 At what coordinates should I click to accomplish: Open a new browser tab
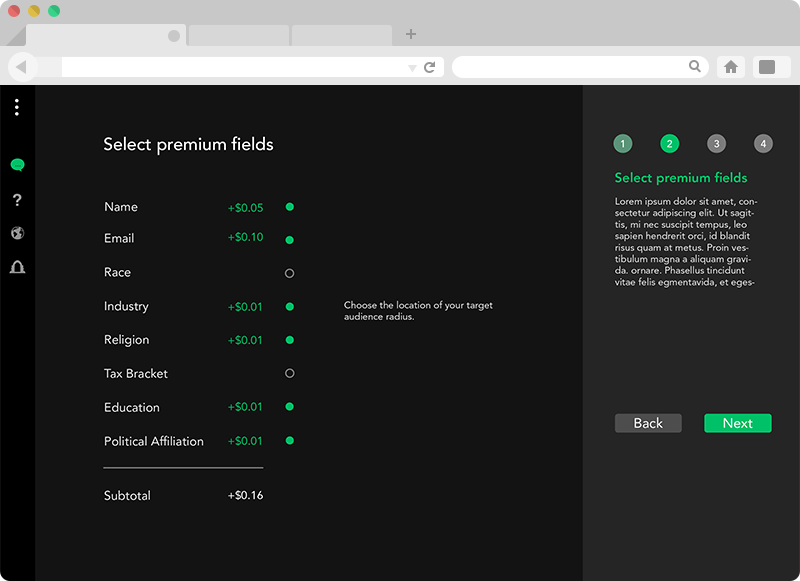(411, 34)
